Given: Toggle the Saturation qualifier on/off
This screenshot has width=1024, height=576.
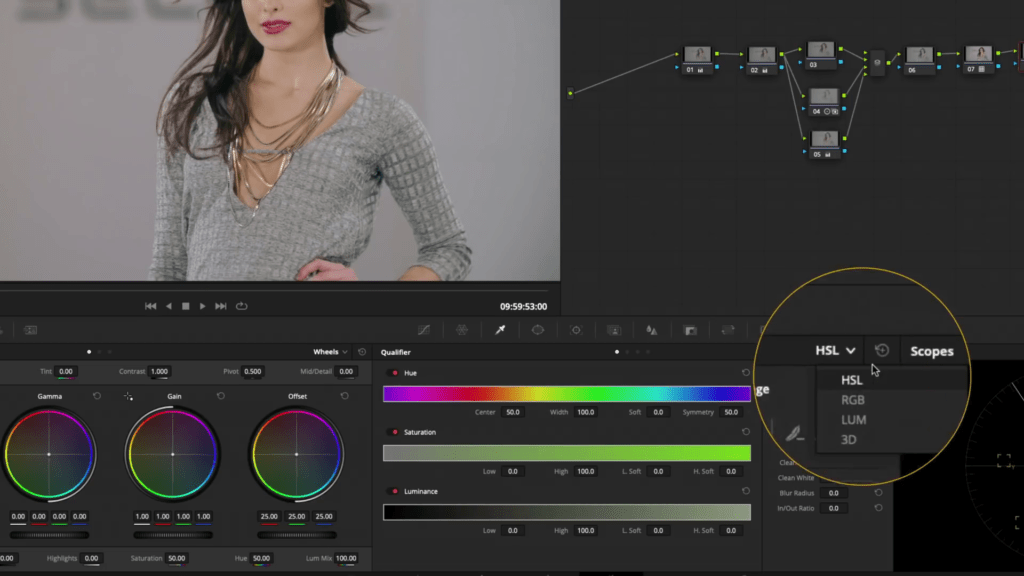Looking at the screenshot, I should tap(394, 432).
